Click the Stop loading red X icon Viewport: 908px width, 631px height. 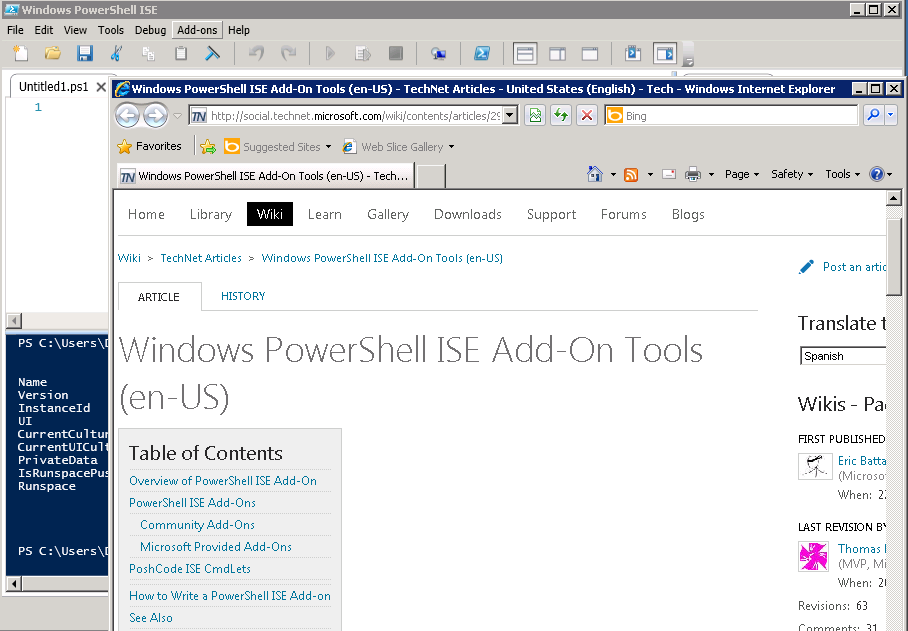click(587, 116)
